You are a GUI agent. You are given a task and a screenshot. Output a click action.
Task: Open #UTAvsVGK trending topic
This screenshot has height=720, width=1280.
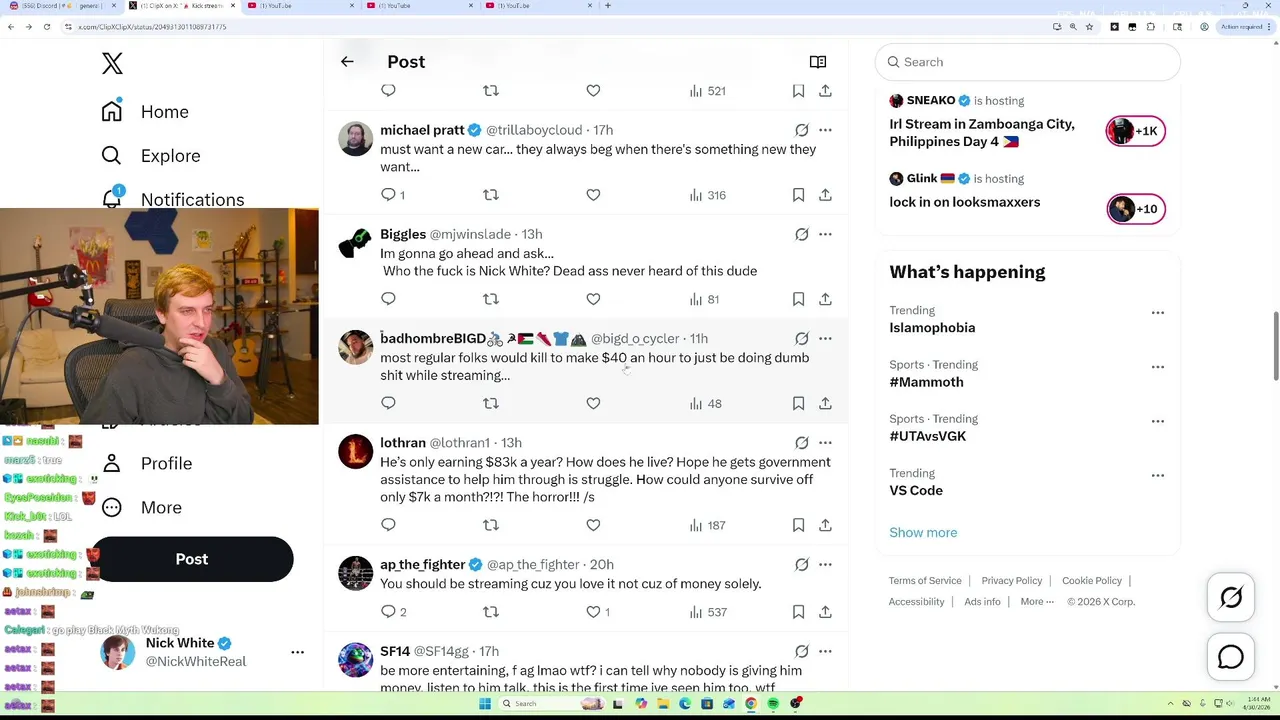(928, 436)
